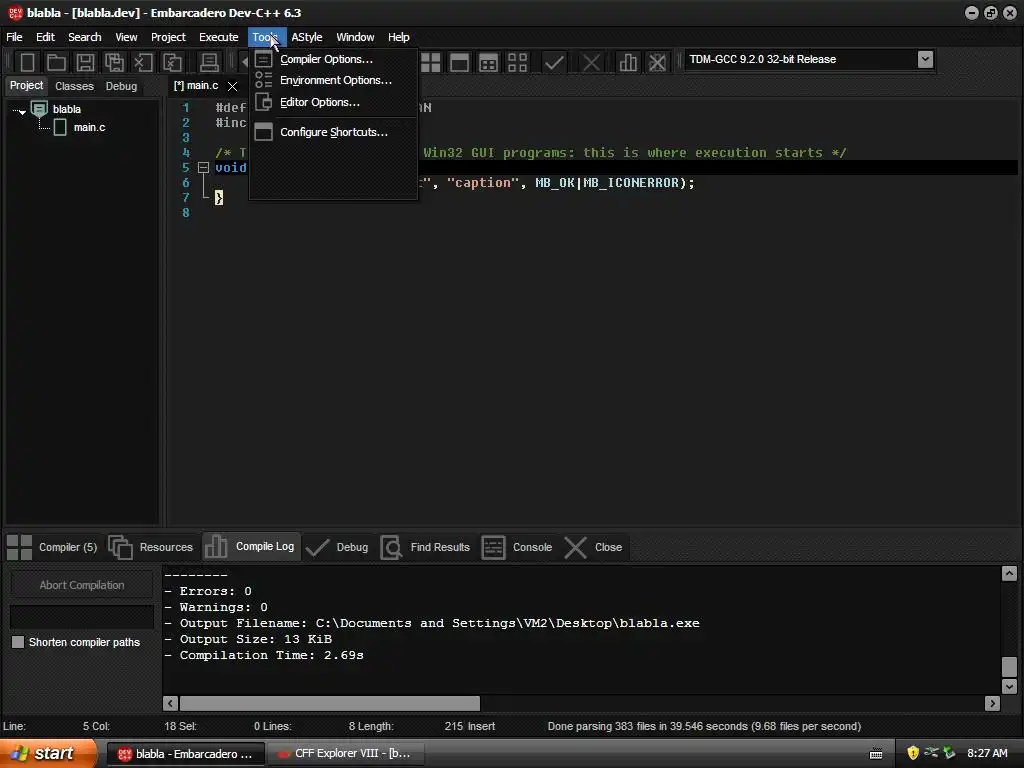Switch to the Classes sidebar tab
The width and height of the screenshot is (1024, 768).
point(74,86)
